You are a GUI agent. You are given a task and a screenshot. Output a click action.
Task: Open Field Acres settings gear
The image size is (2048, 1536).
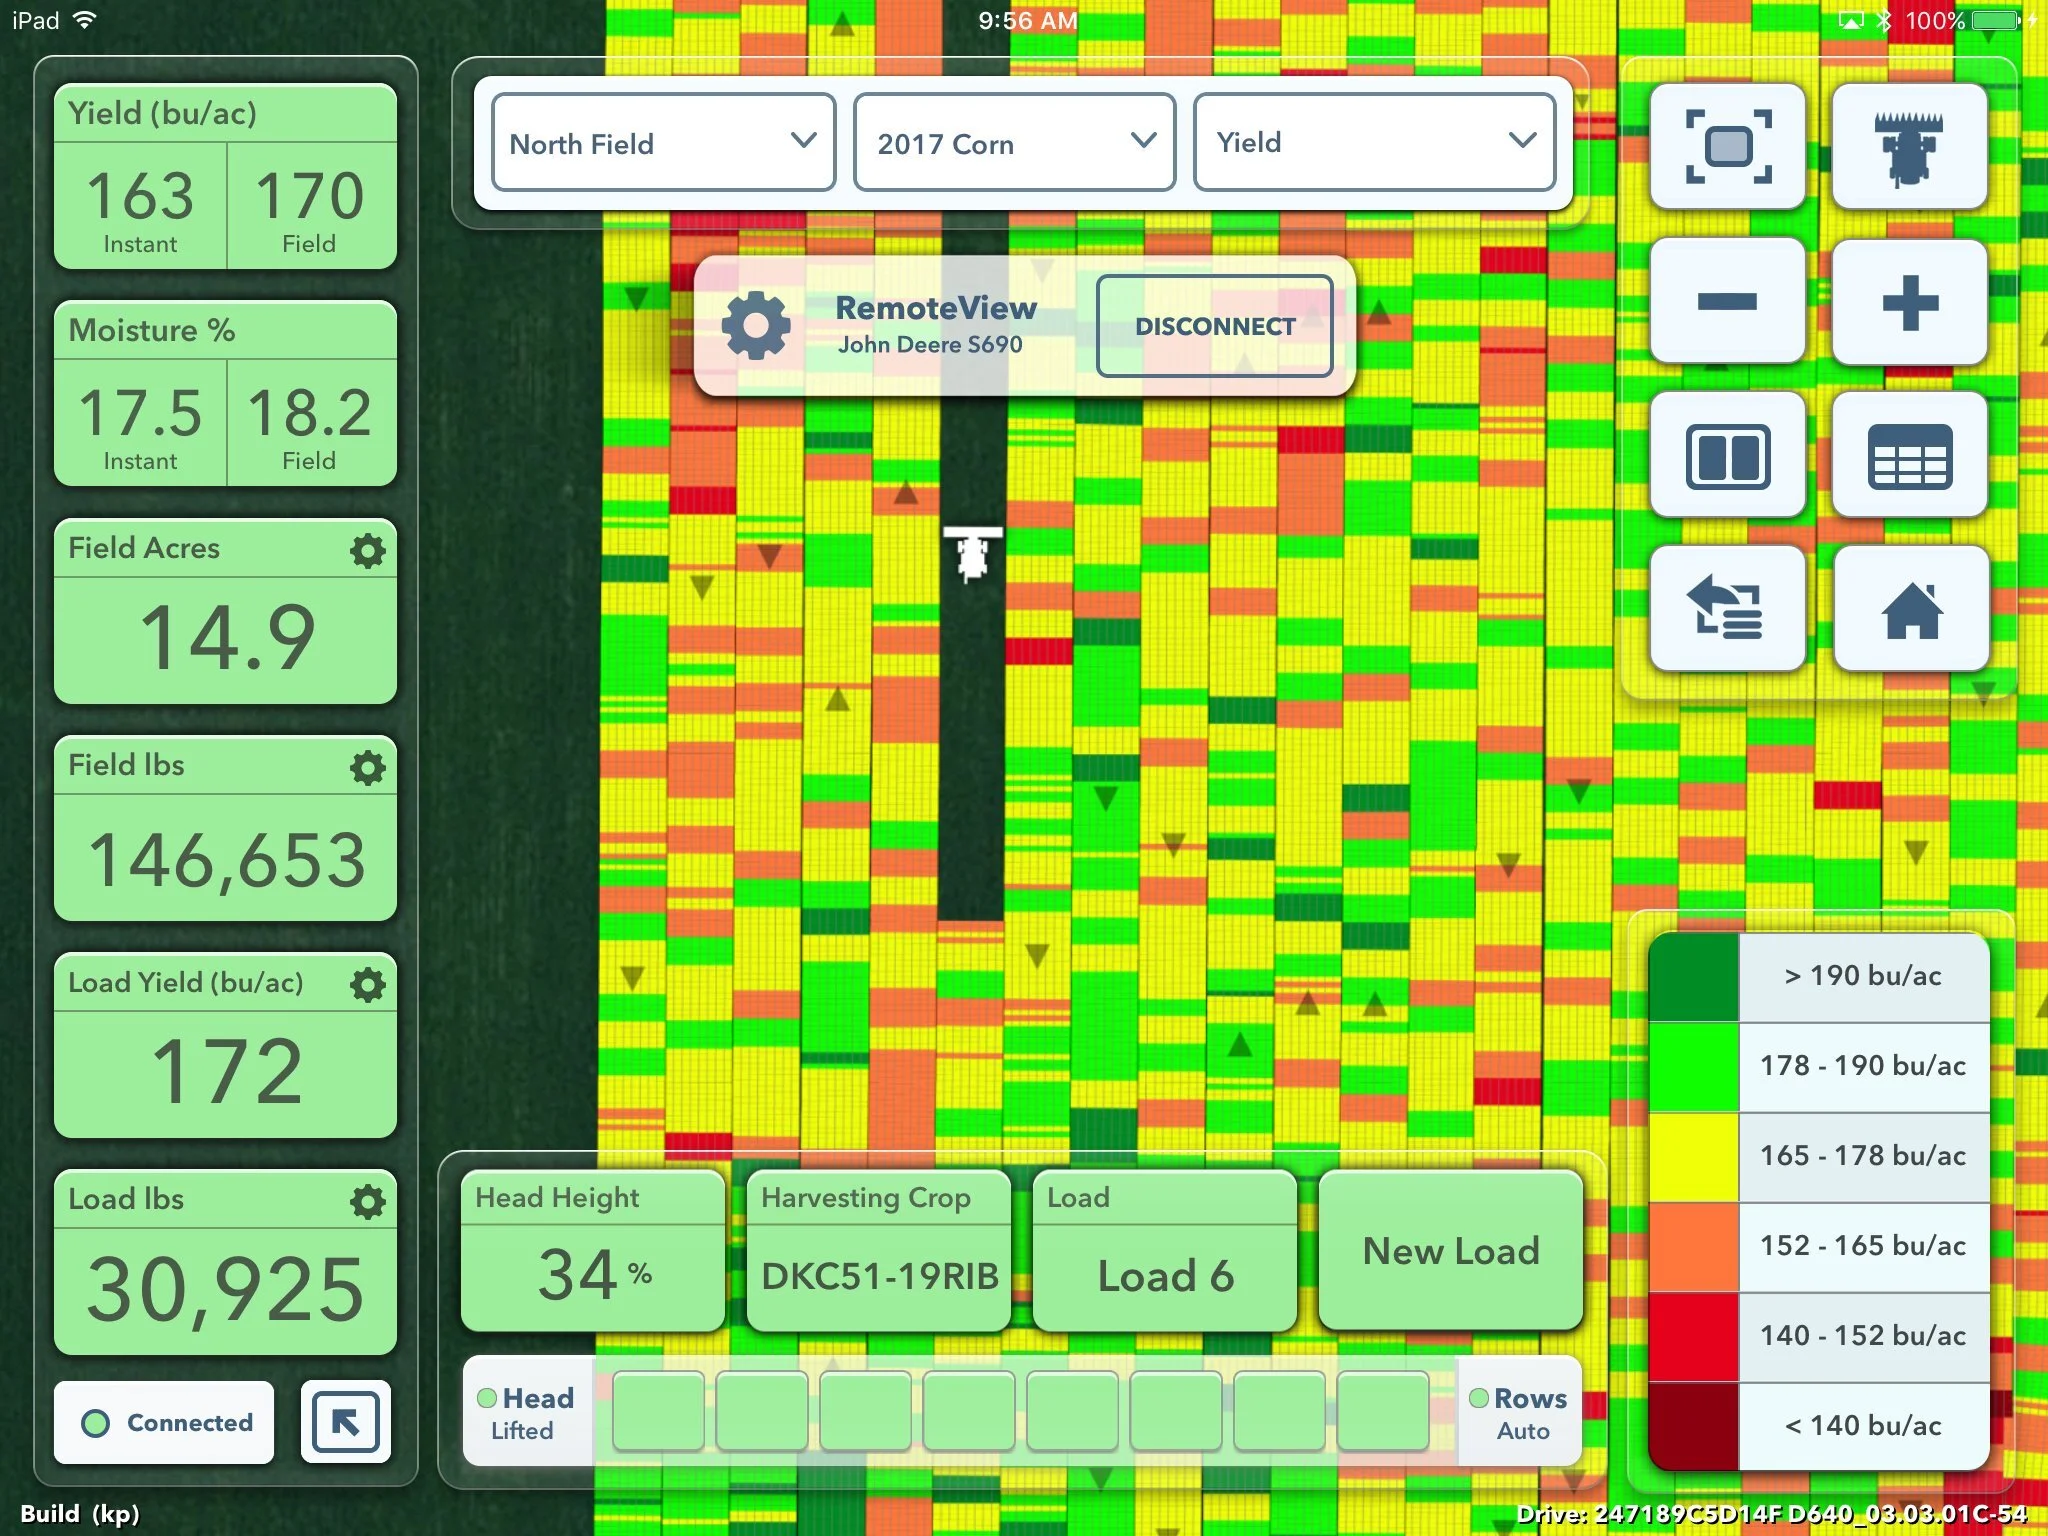pyautogui.click(x=368, y=550)
